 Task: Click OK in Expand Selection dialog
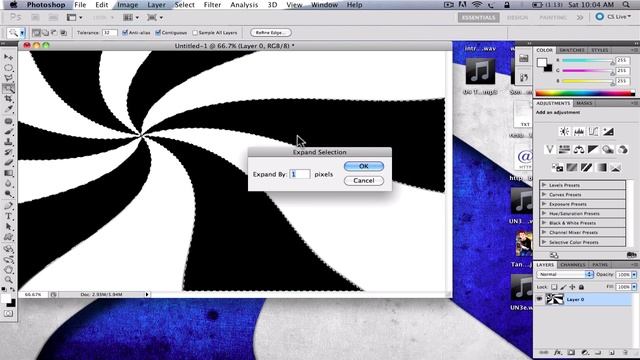click(x=364, y=166)
